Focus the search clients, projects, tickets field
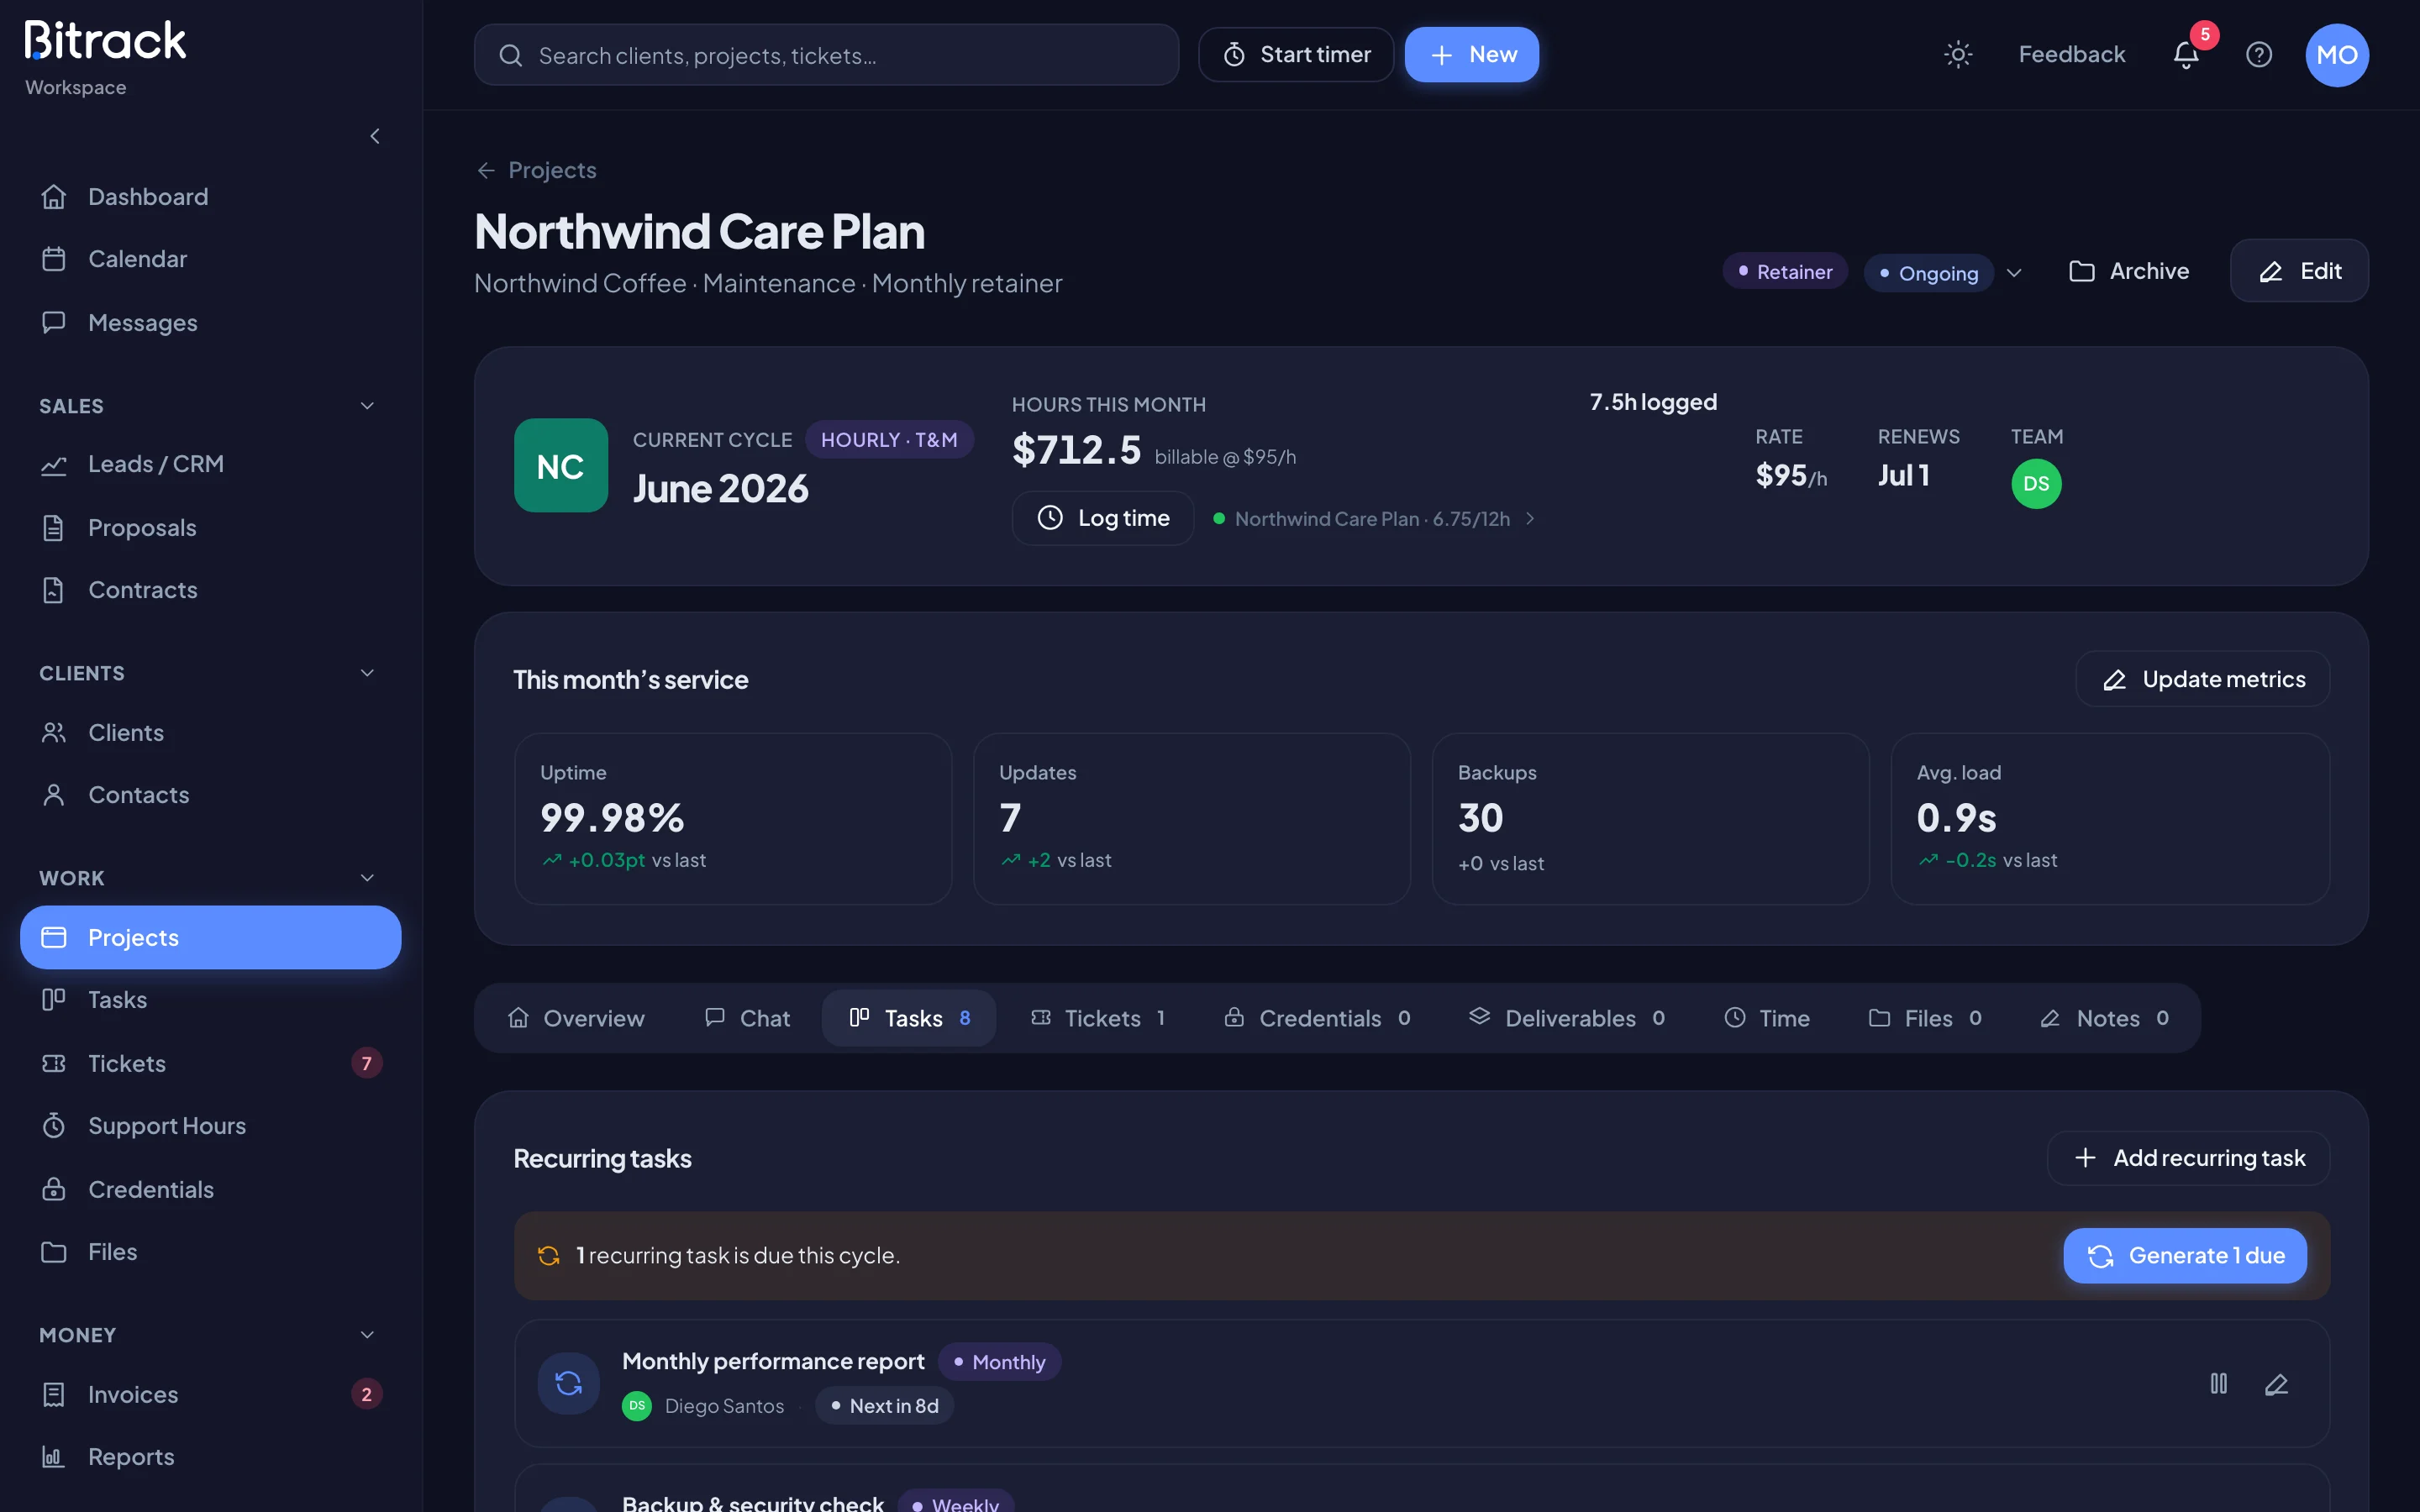 (826, 55)
